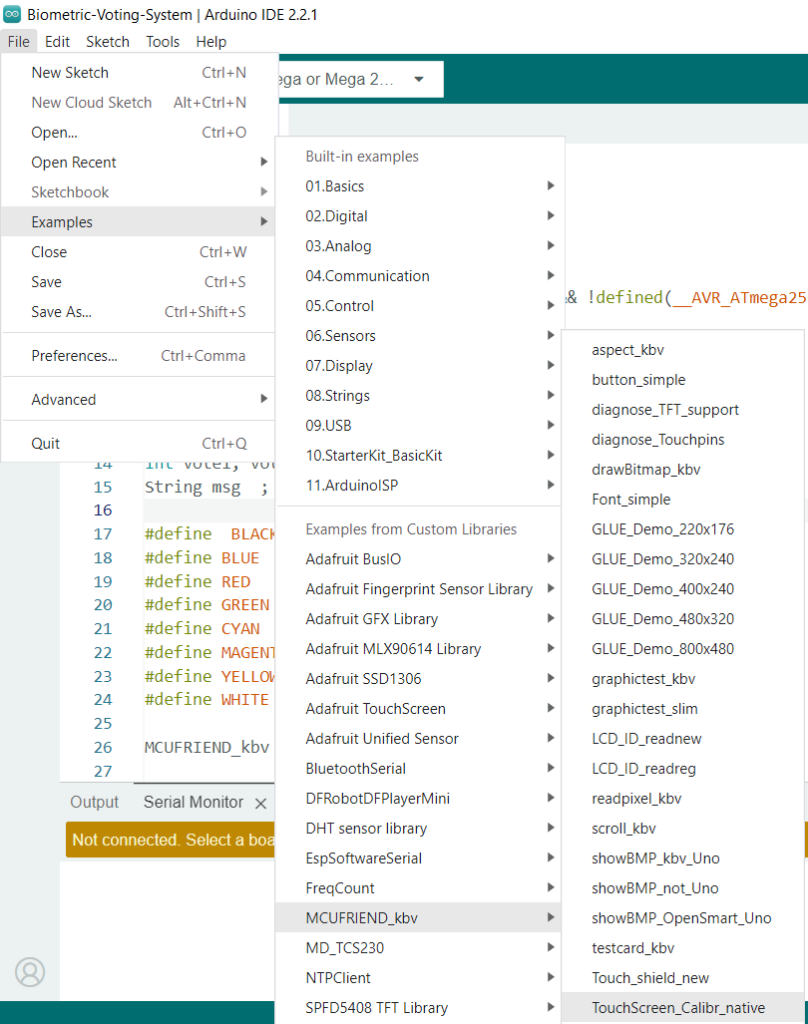Open the Tools menu

pos(163,42)
